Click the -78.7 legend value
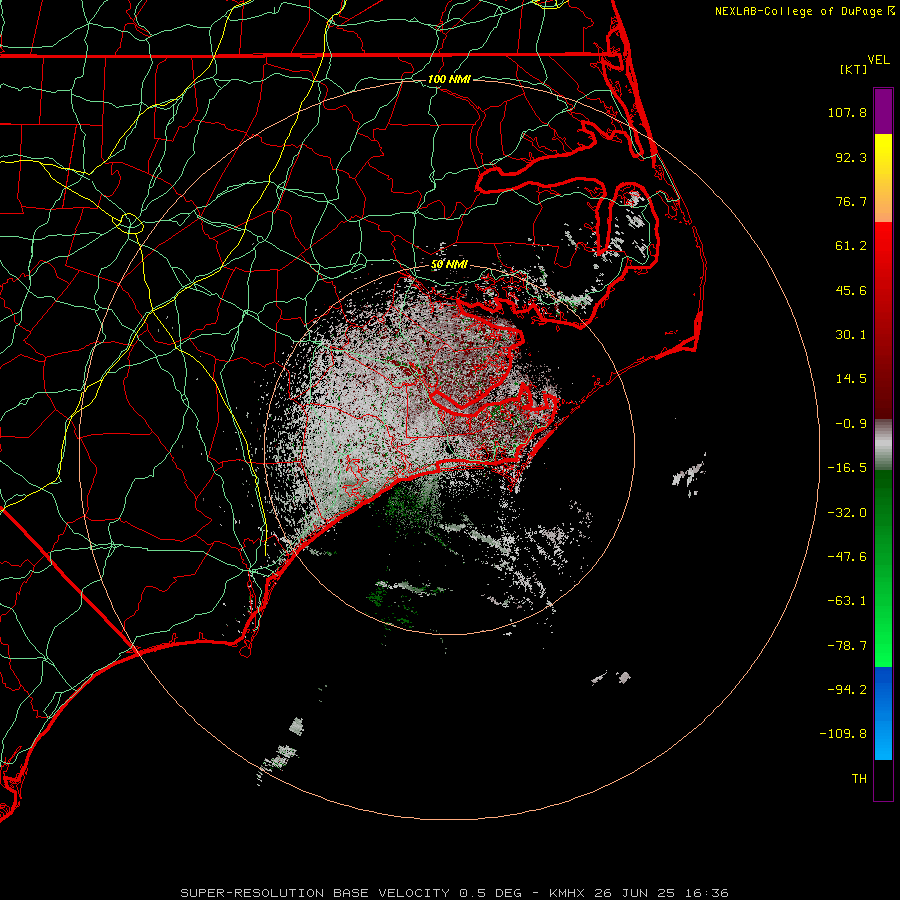The image size is (900, 900). (847, 646)
